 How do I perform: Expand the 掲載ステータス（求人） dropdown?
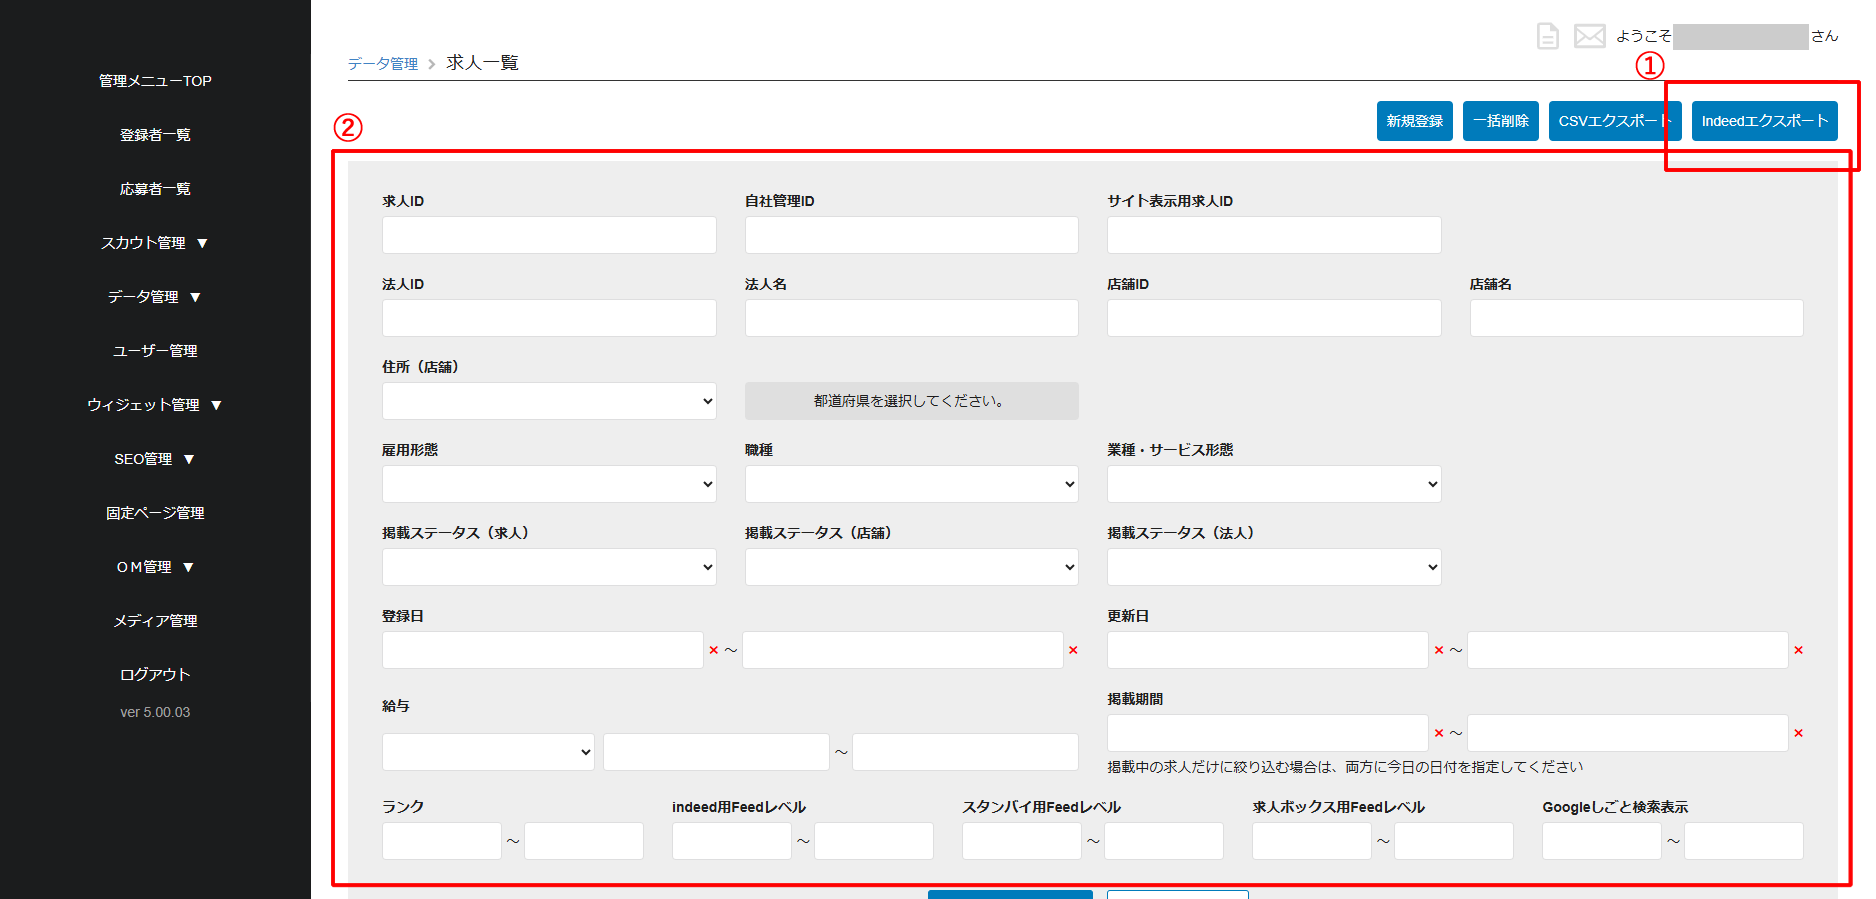549,567
